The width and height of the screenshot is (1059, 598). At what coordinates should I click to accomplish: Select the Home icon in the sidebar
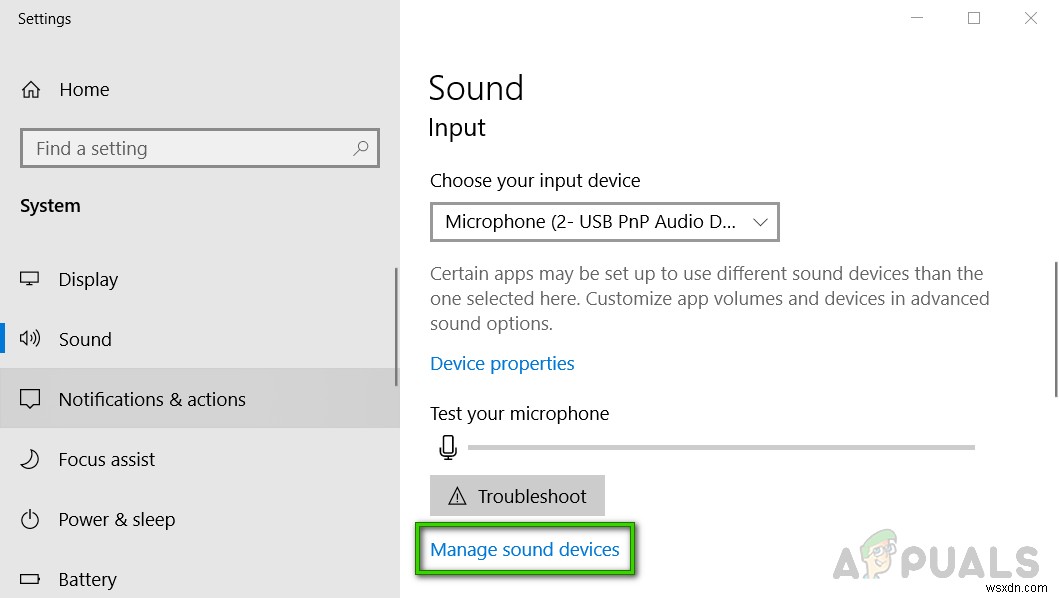point(31,89)
